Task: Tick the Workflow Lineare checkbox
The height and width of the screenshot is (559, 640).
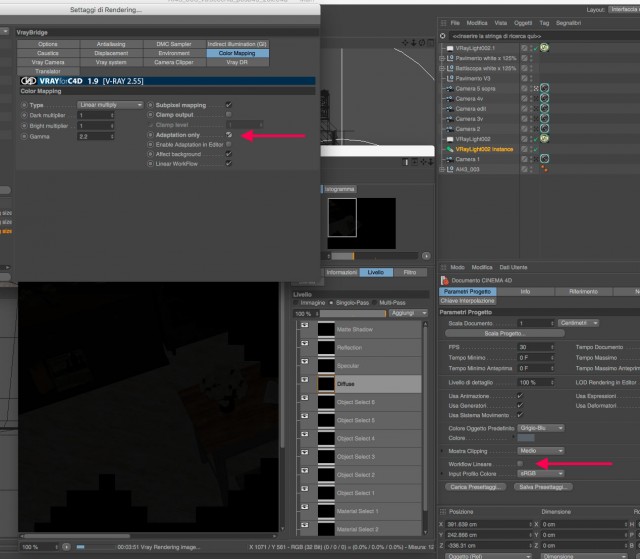Action: pyautogui.click(x=520, y=464)
